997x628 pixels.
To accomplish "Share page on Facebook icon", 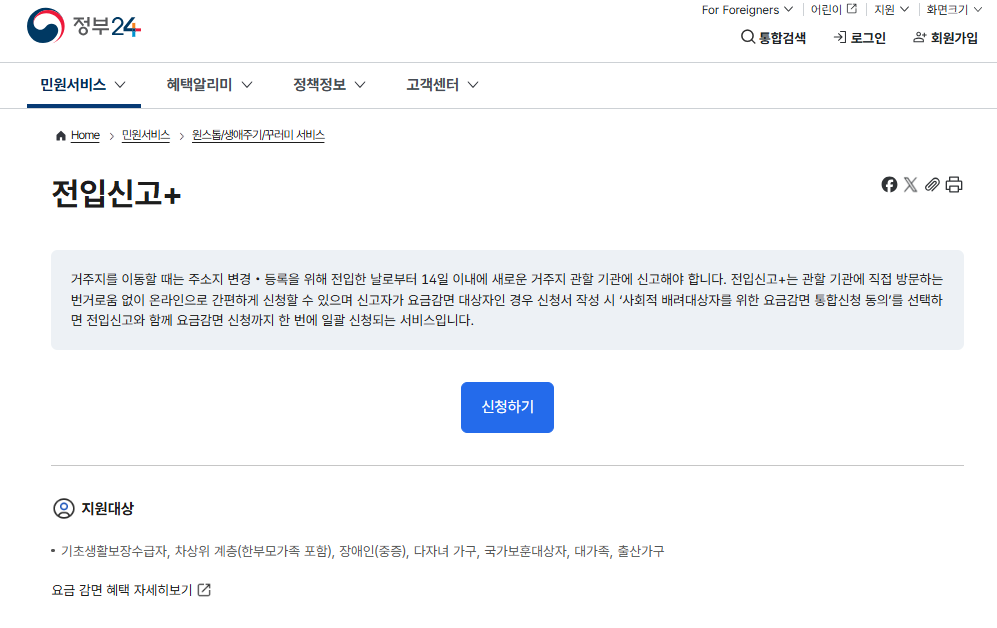I will click(x=889, y=184).
